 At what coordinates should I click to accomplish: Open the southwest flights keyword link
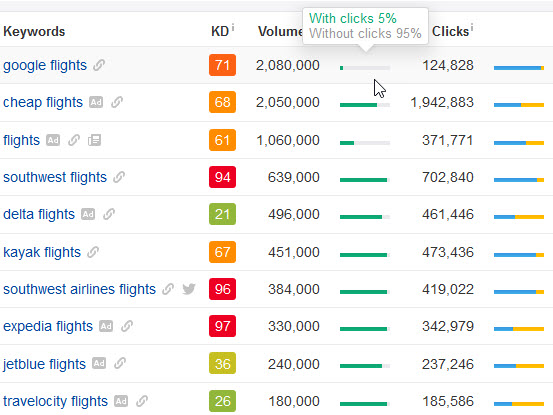tap(55, 177)
